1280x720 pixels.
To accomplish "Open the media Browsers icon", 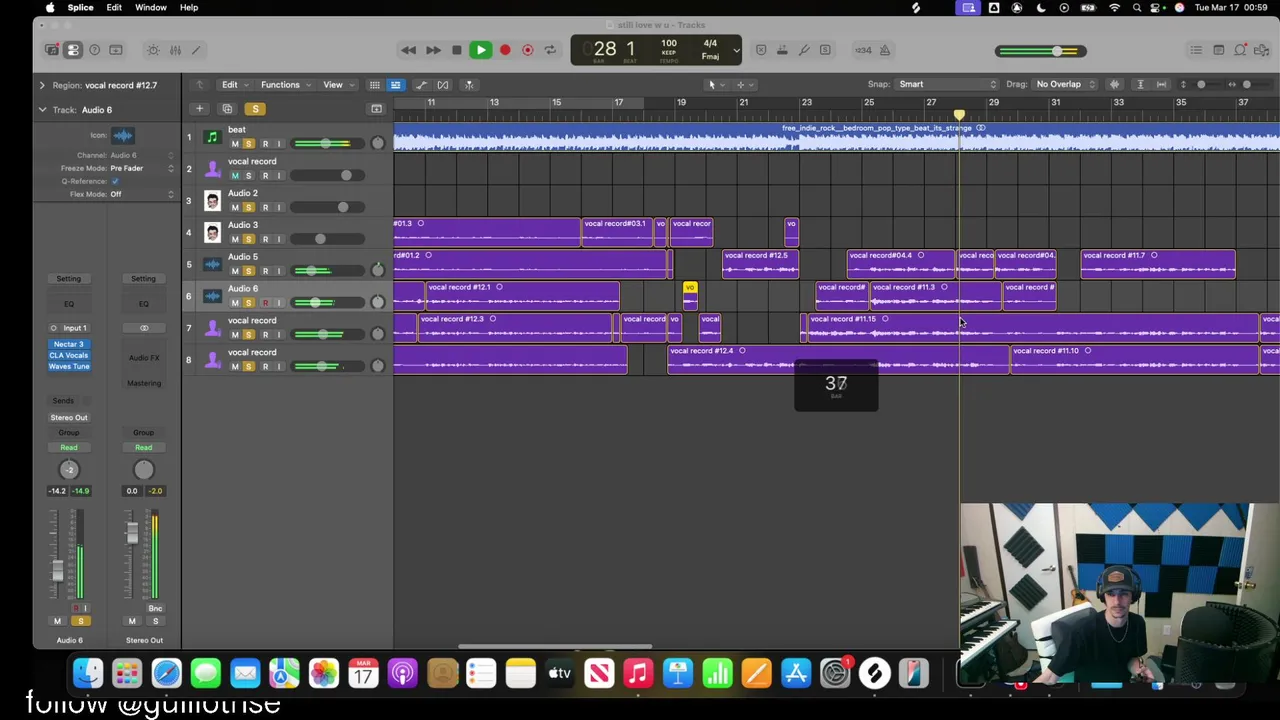I will pos(1262,50).
